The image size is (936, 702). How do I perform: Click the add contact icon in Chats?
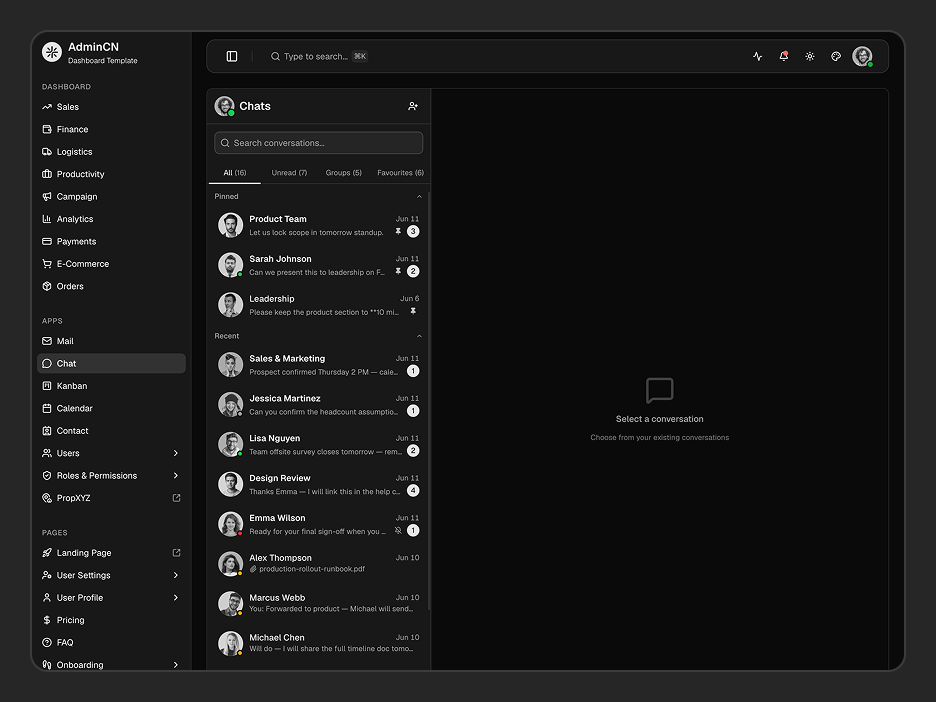click(413, 106)
